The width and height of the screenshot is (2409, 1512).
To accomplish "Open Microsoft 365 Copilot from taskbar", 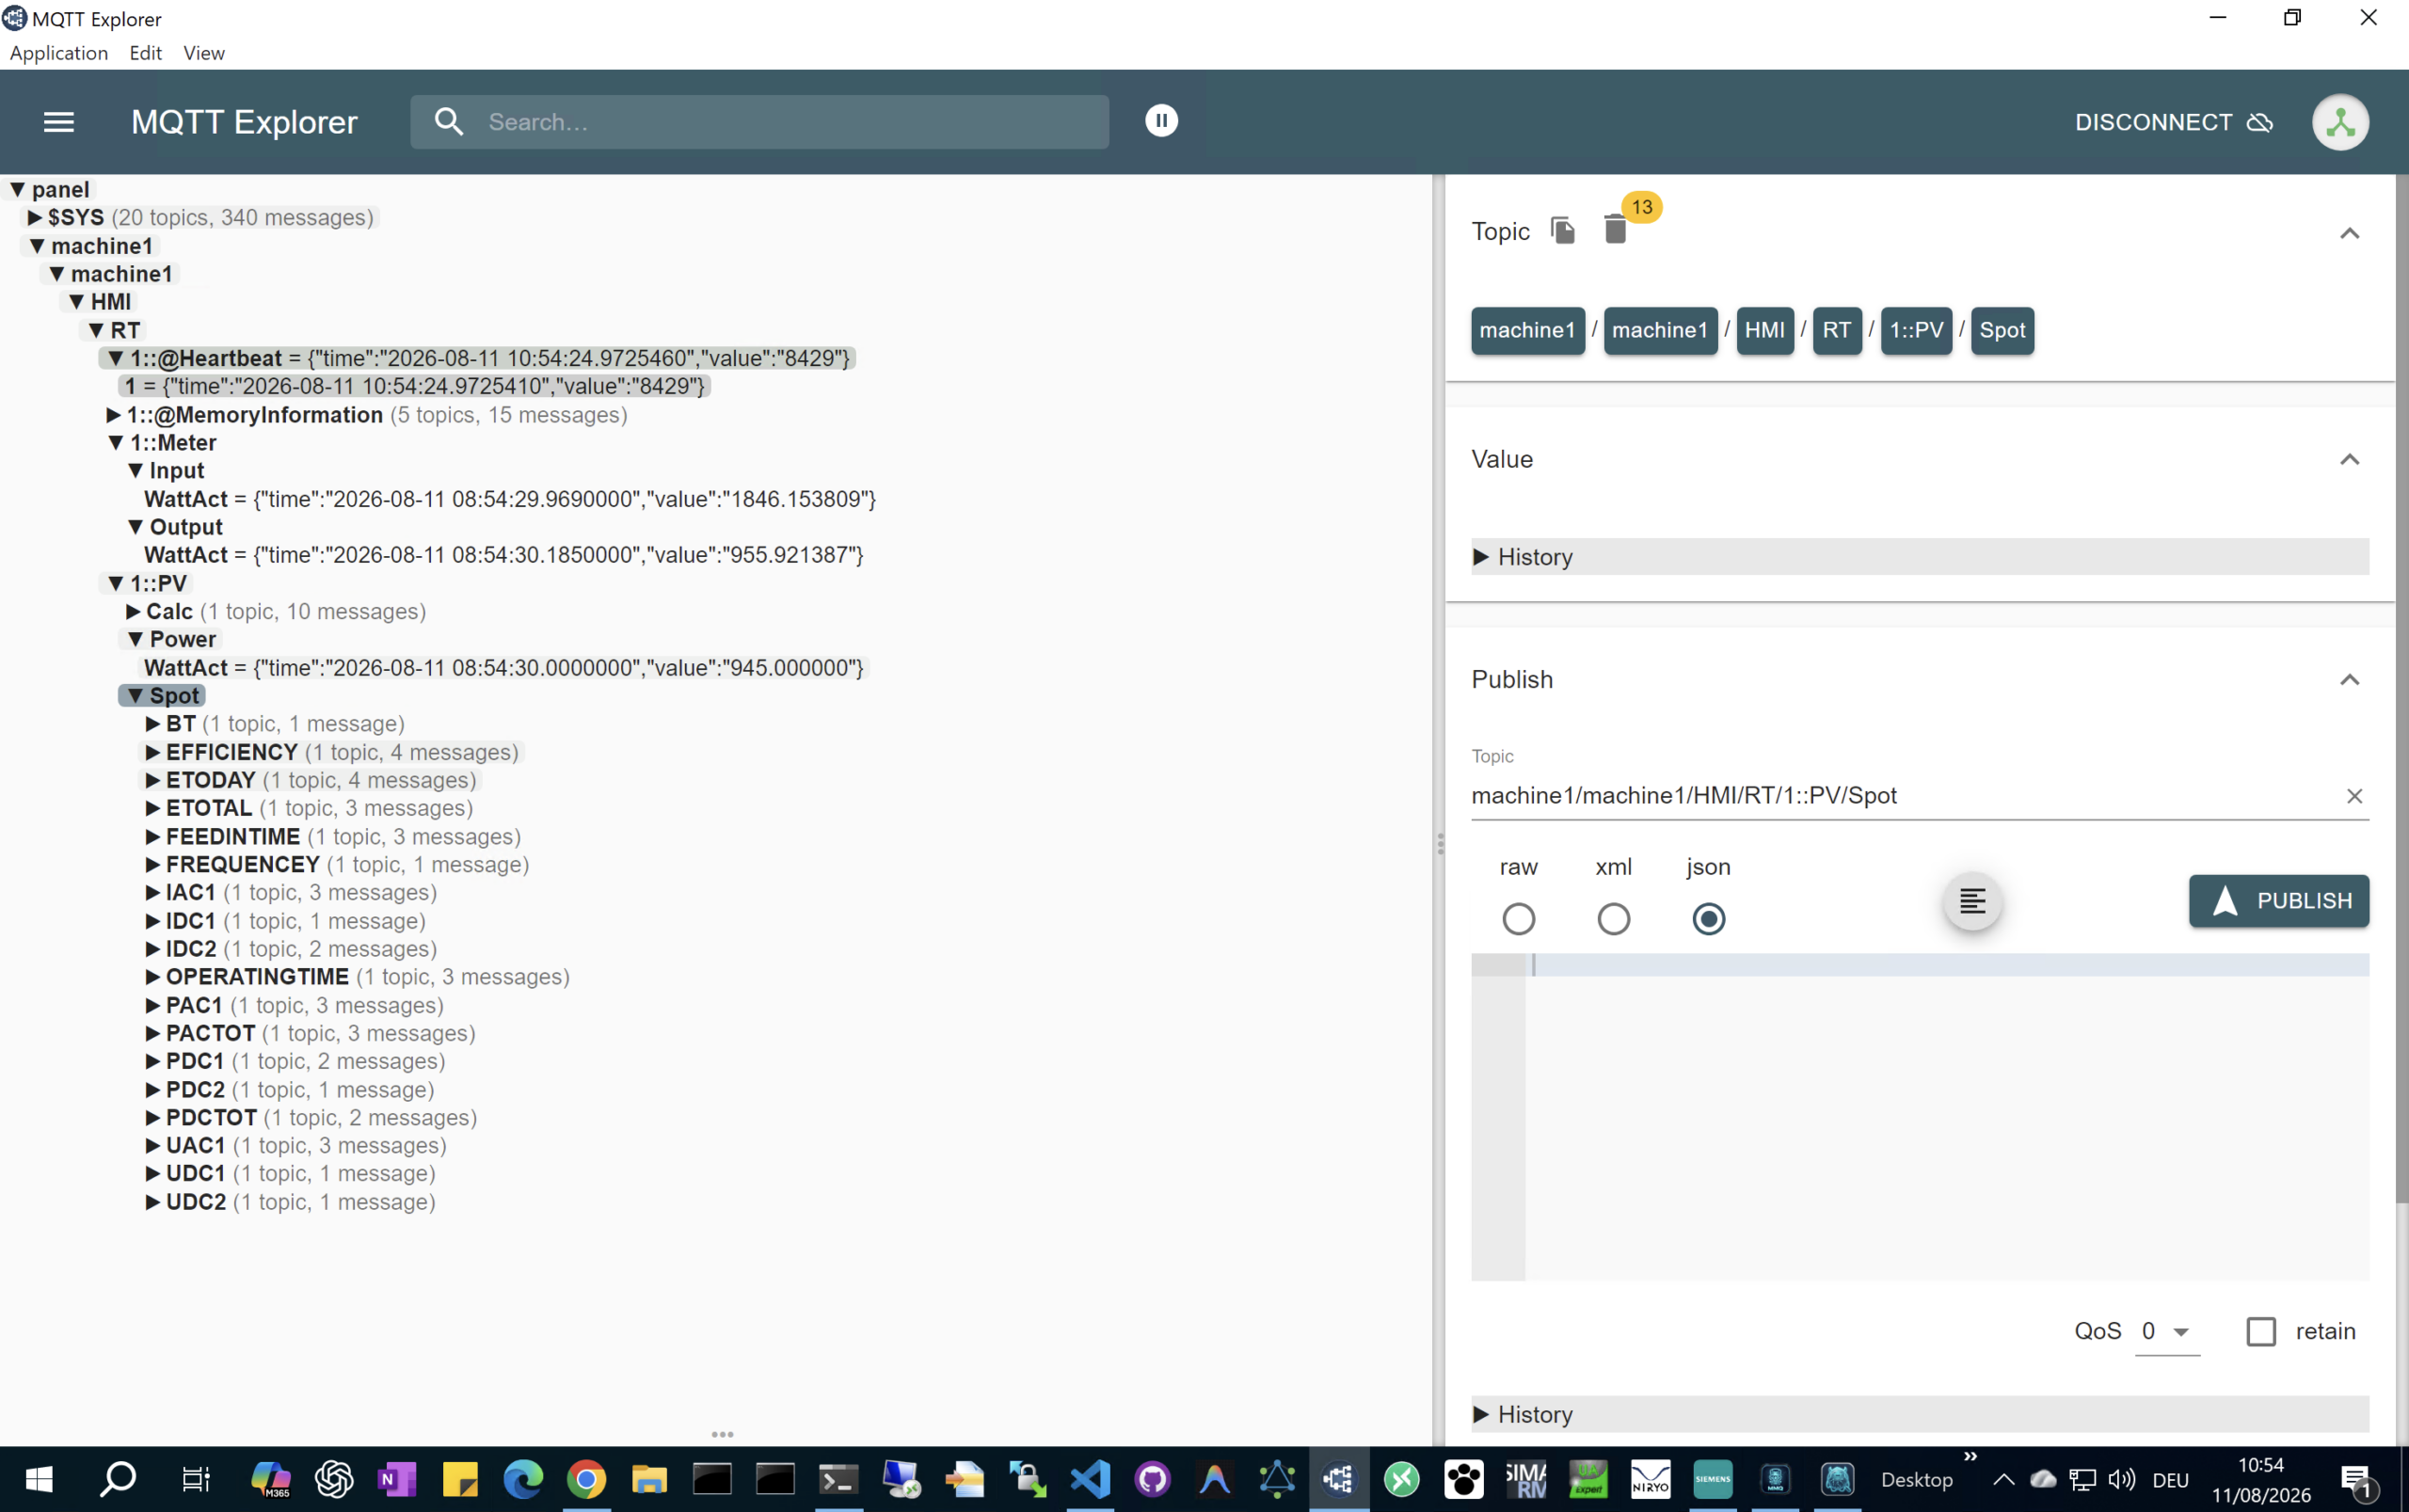I will coord(271,1479).
